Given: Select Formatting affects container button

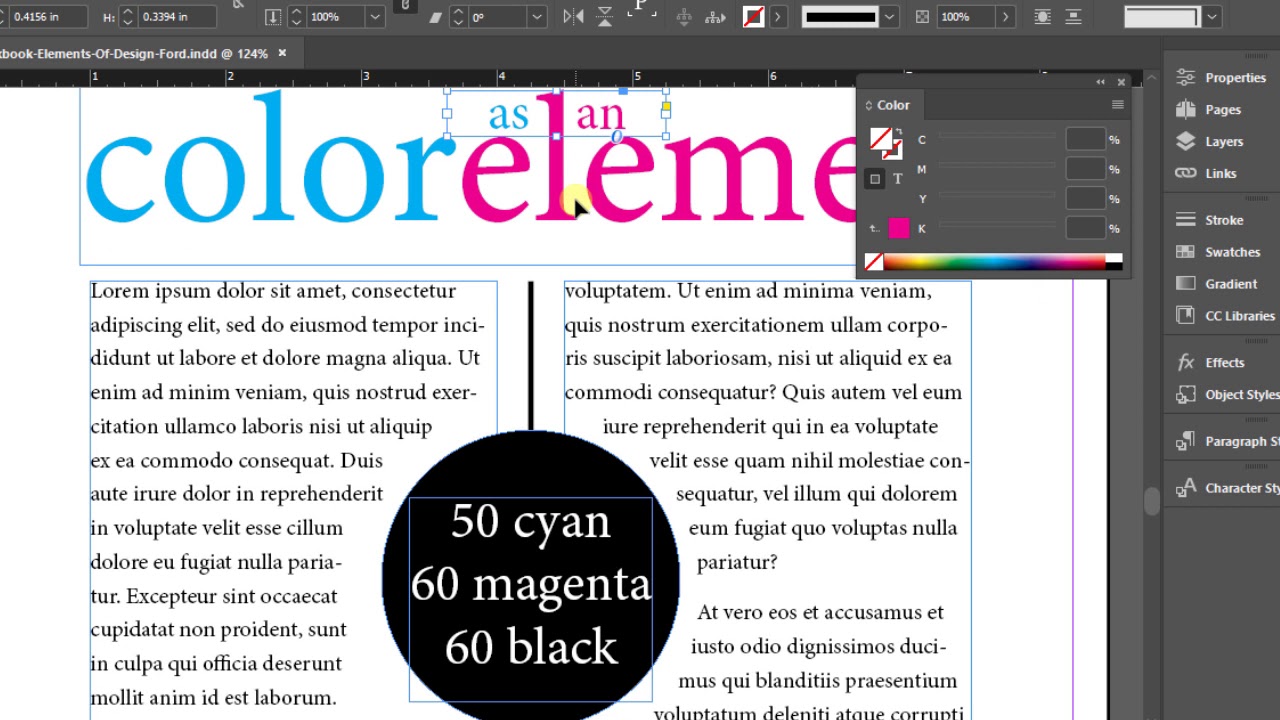Looking at the screenshot, I should tap(875, 179).
